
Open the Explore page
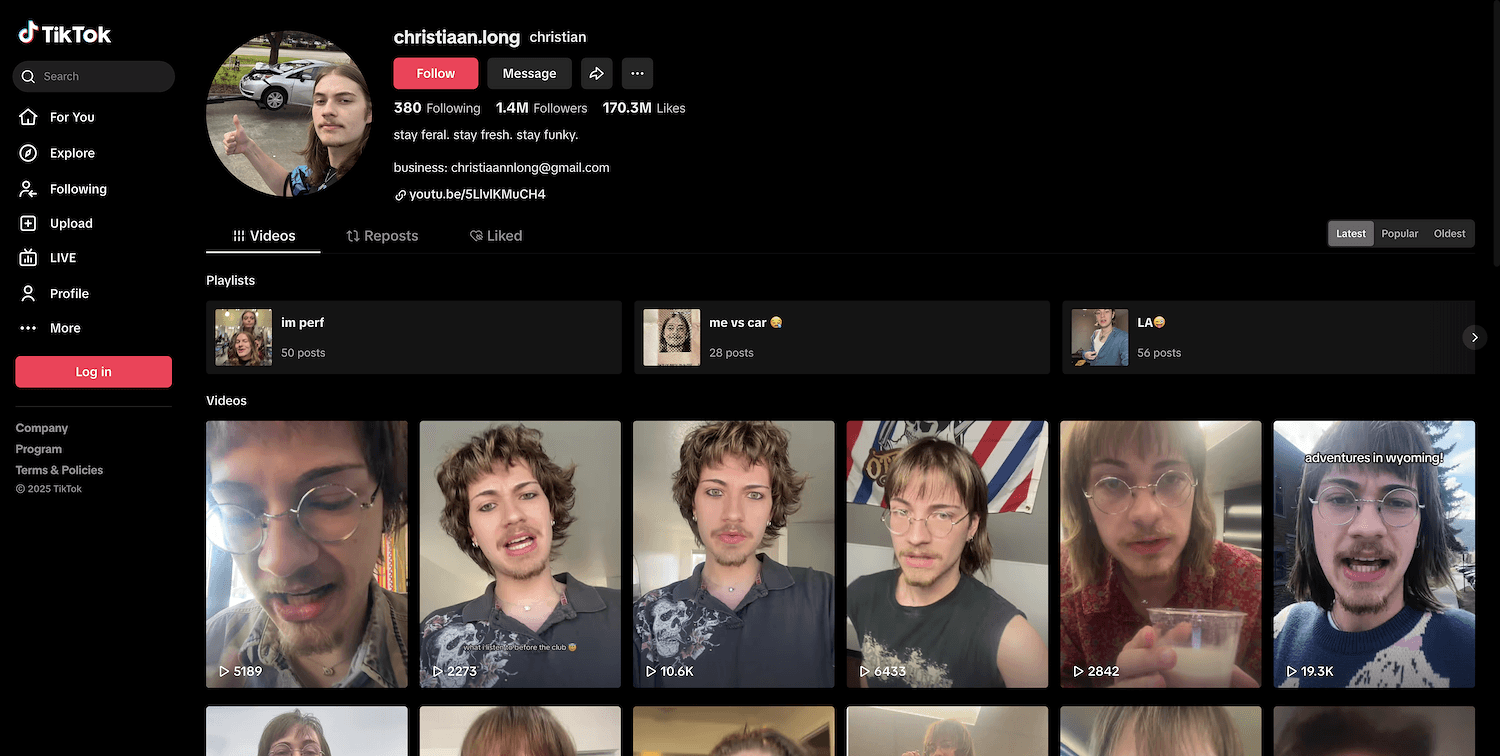72,153
